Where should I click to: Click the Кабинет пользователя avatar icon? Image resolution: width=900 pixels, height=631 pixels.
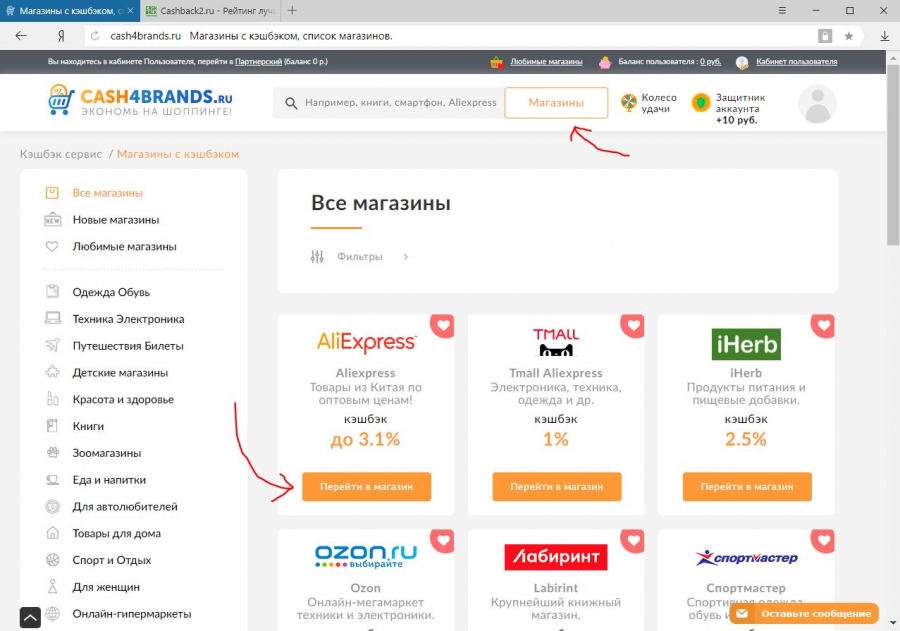pos(742,62)
